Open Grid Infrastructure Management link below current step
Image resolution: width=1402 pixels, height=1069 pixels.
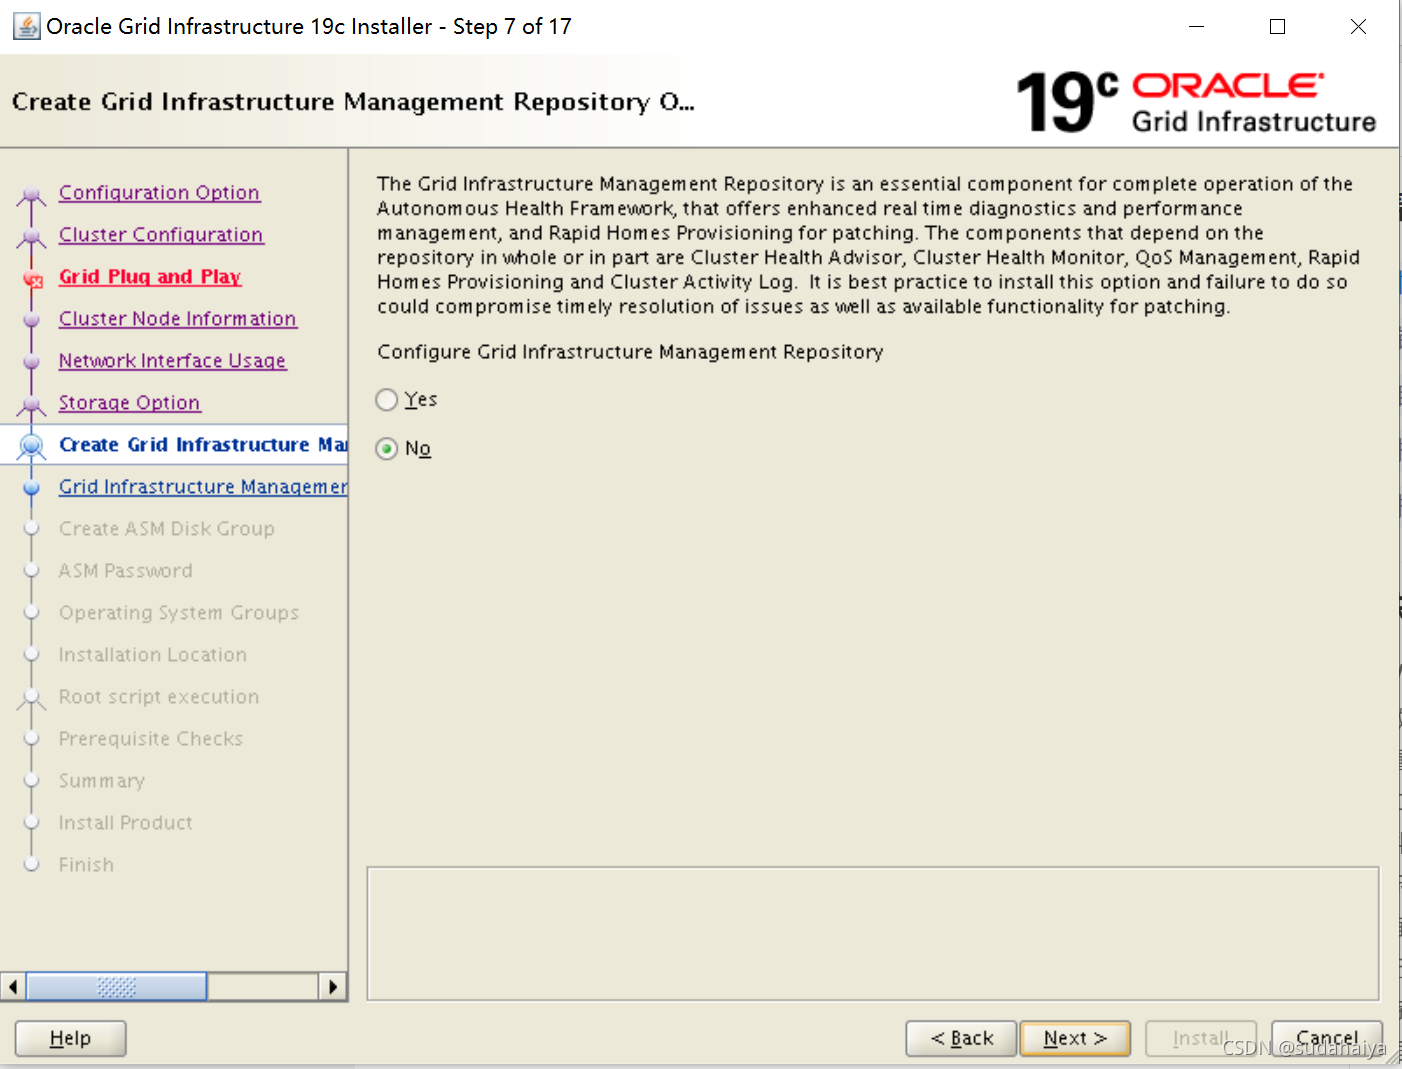(203, 486)
